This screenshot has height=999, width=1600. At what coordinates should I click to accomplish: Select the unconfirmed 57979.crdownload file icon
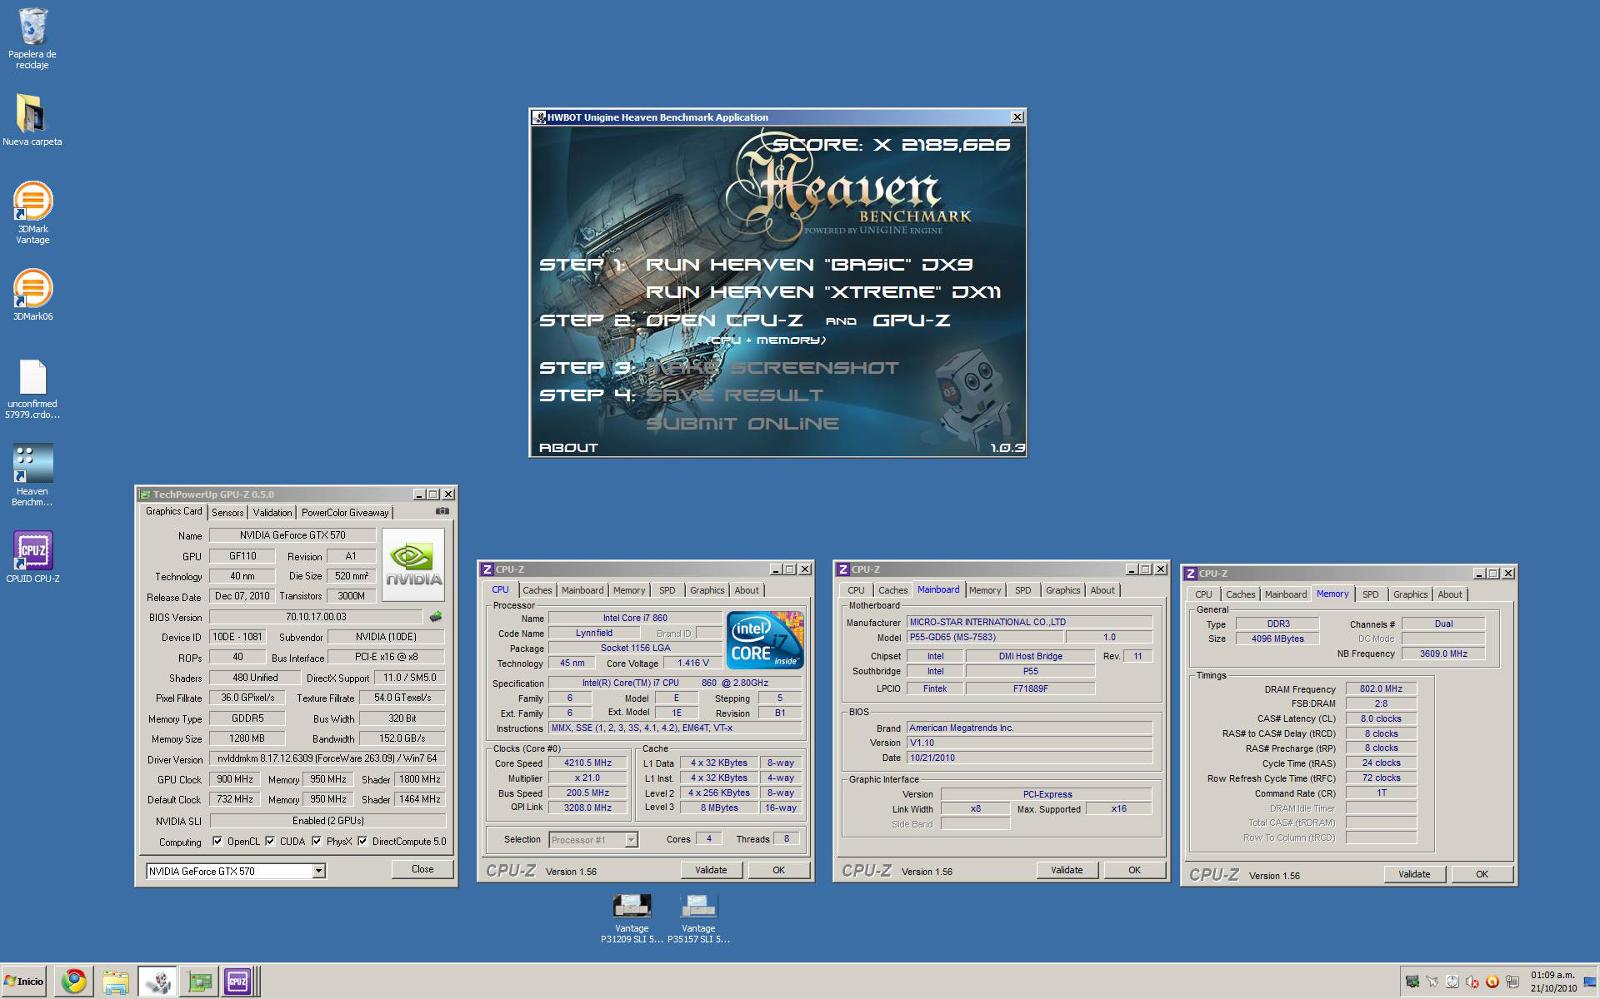pos(32,389)
